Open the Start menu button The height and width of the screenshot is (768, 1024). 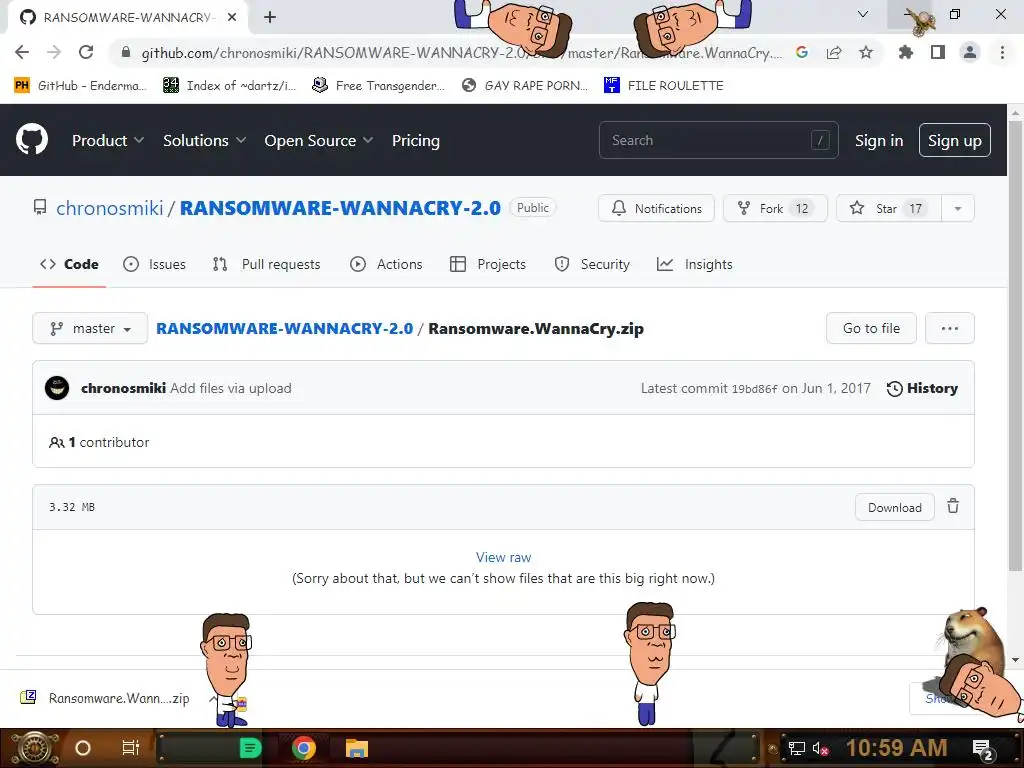34,748
